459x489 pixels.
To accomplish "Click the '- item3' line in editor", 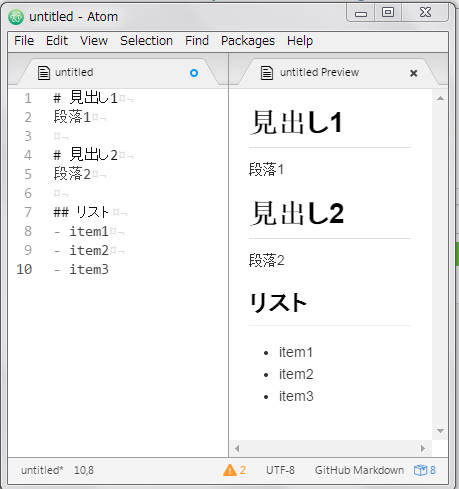I will pyautogui.click(x=81, y=269).
